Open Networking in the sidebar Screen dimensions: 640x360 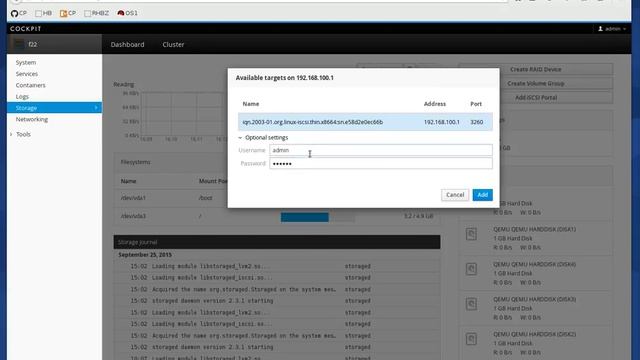click(x=32, y=119)
